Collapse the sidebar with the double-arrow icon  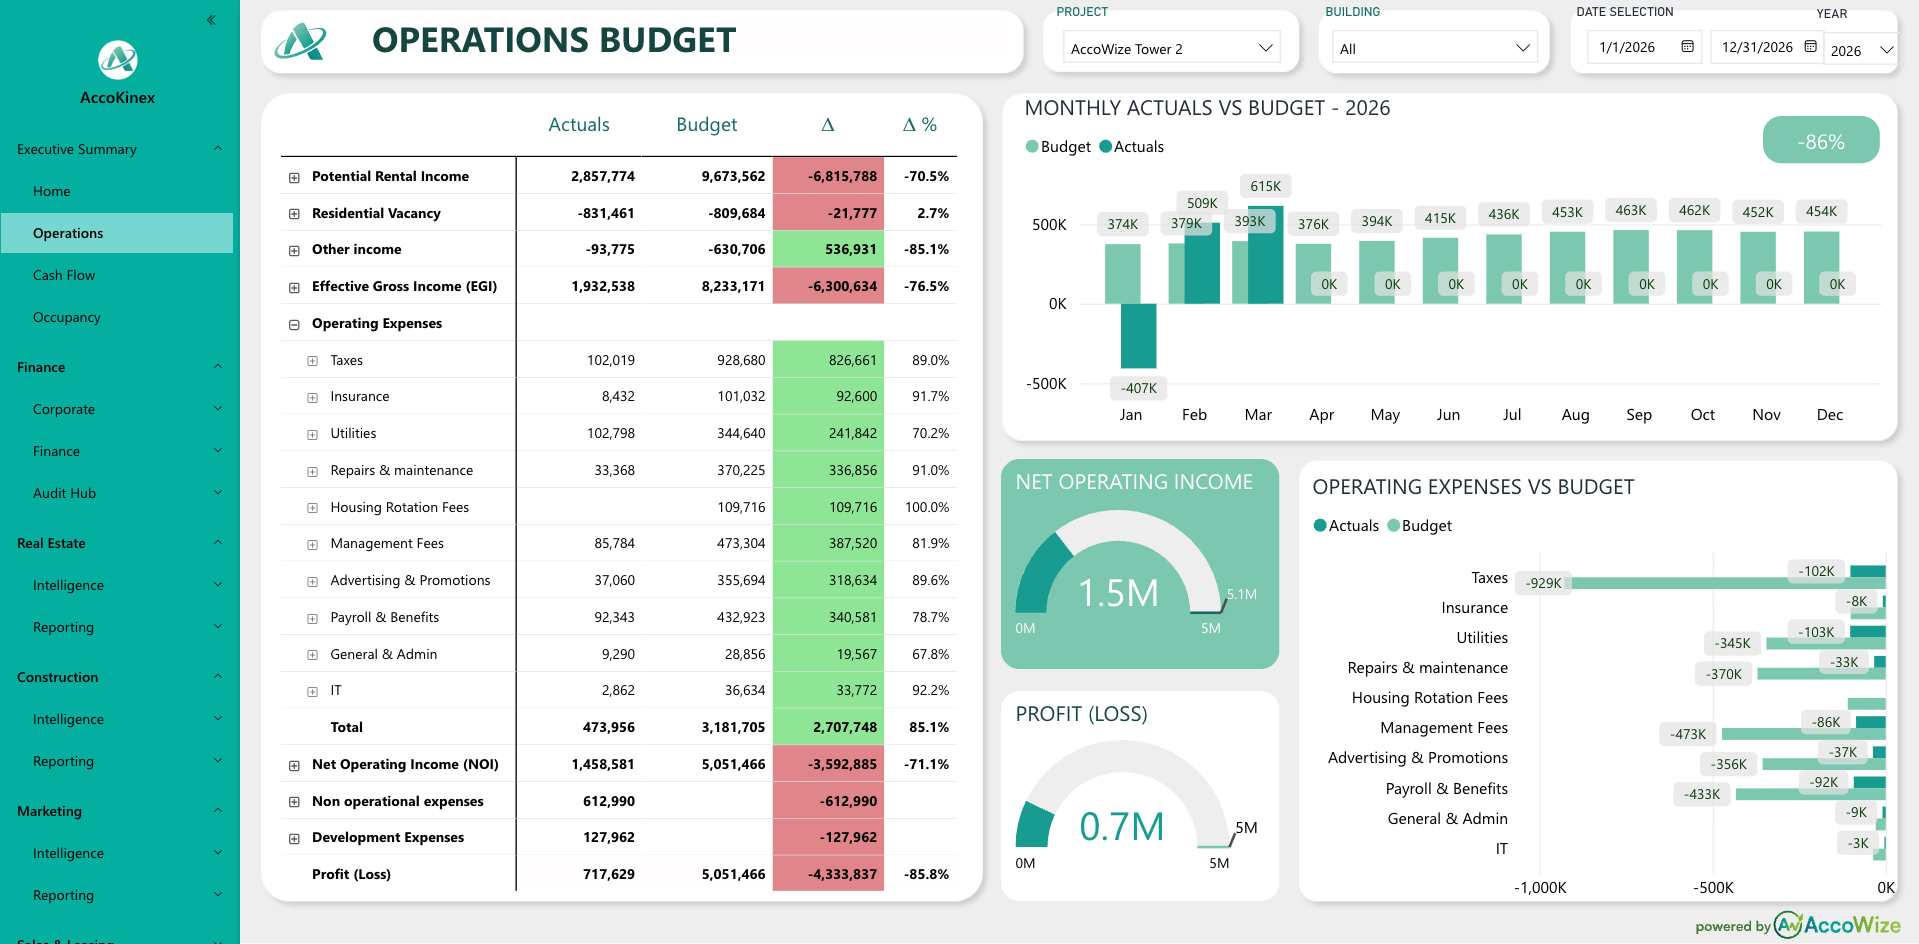point(211,20)
